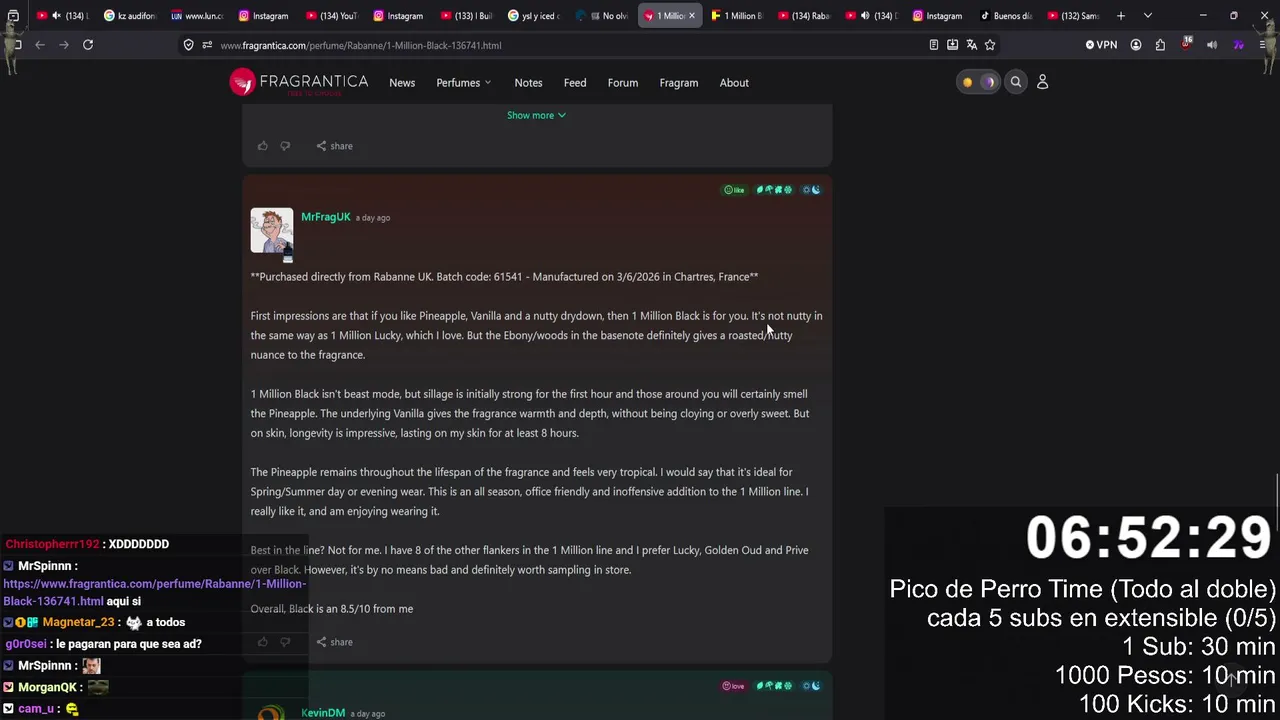Open the browser extensions puzzle icon
The width and height of the screenshot is (1280, 720).
1160,45
